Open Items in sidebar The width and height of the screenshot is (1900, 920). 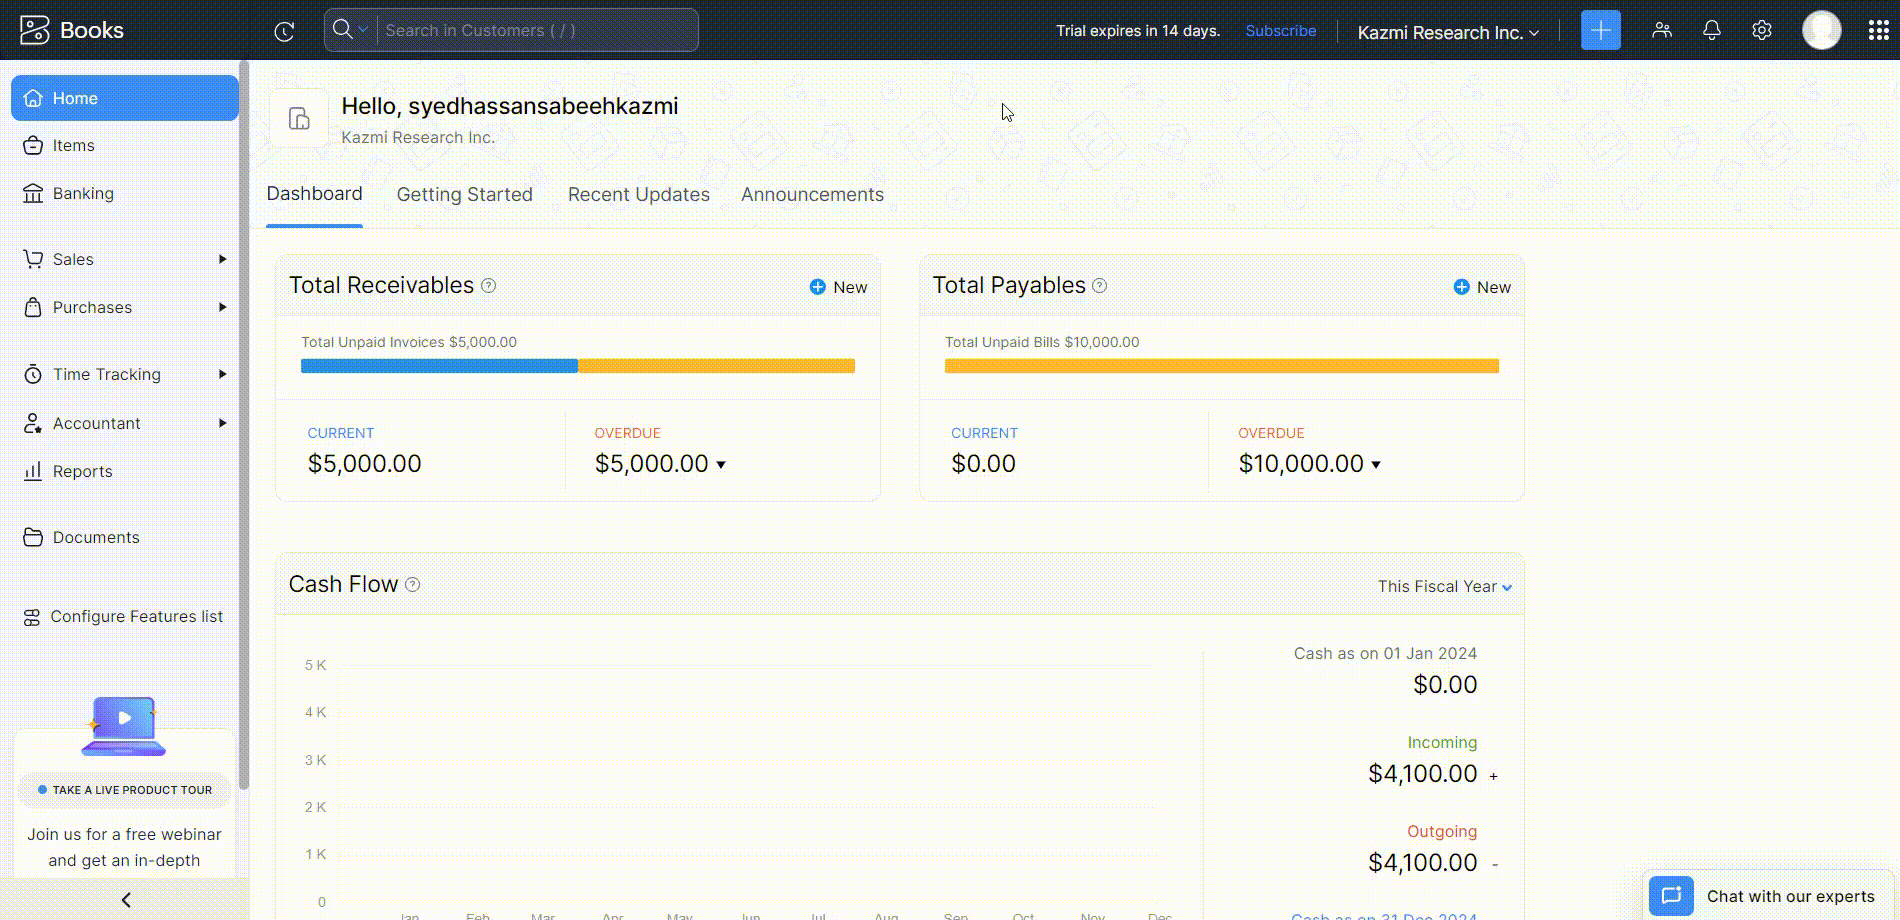(x=125, y=146)
